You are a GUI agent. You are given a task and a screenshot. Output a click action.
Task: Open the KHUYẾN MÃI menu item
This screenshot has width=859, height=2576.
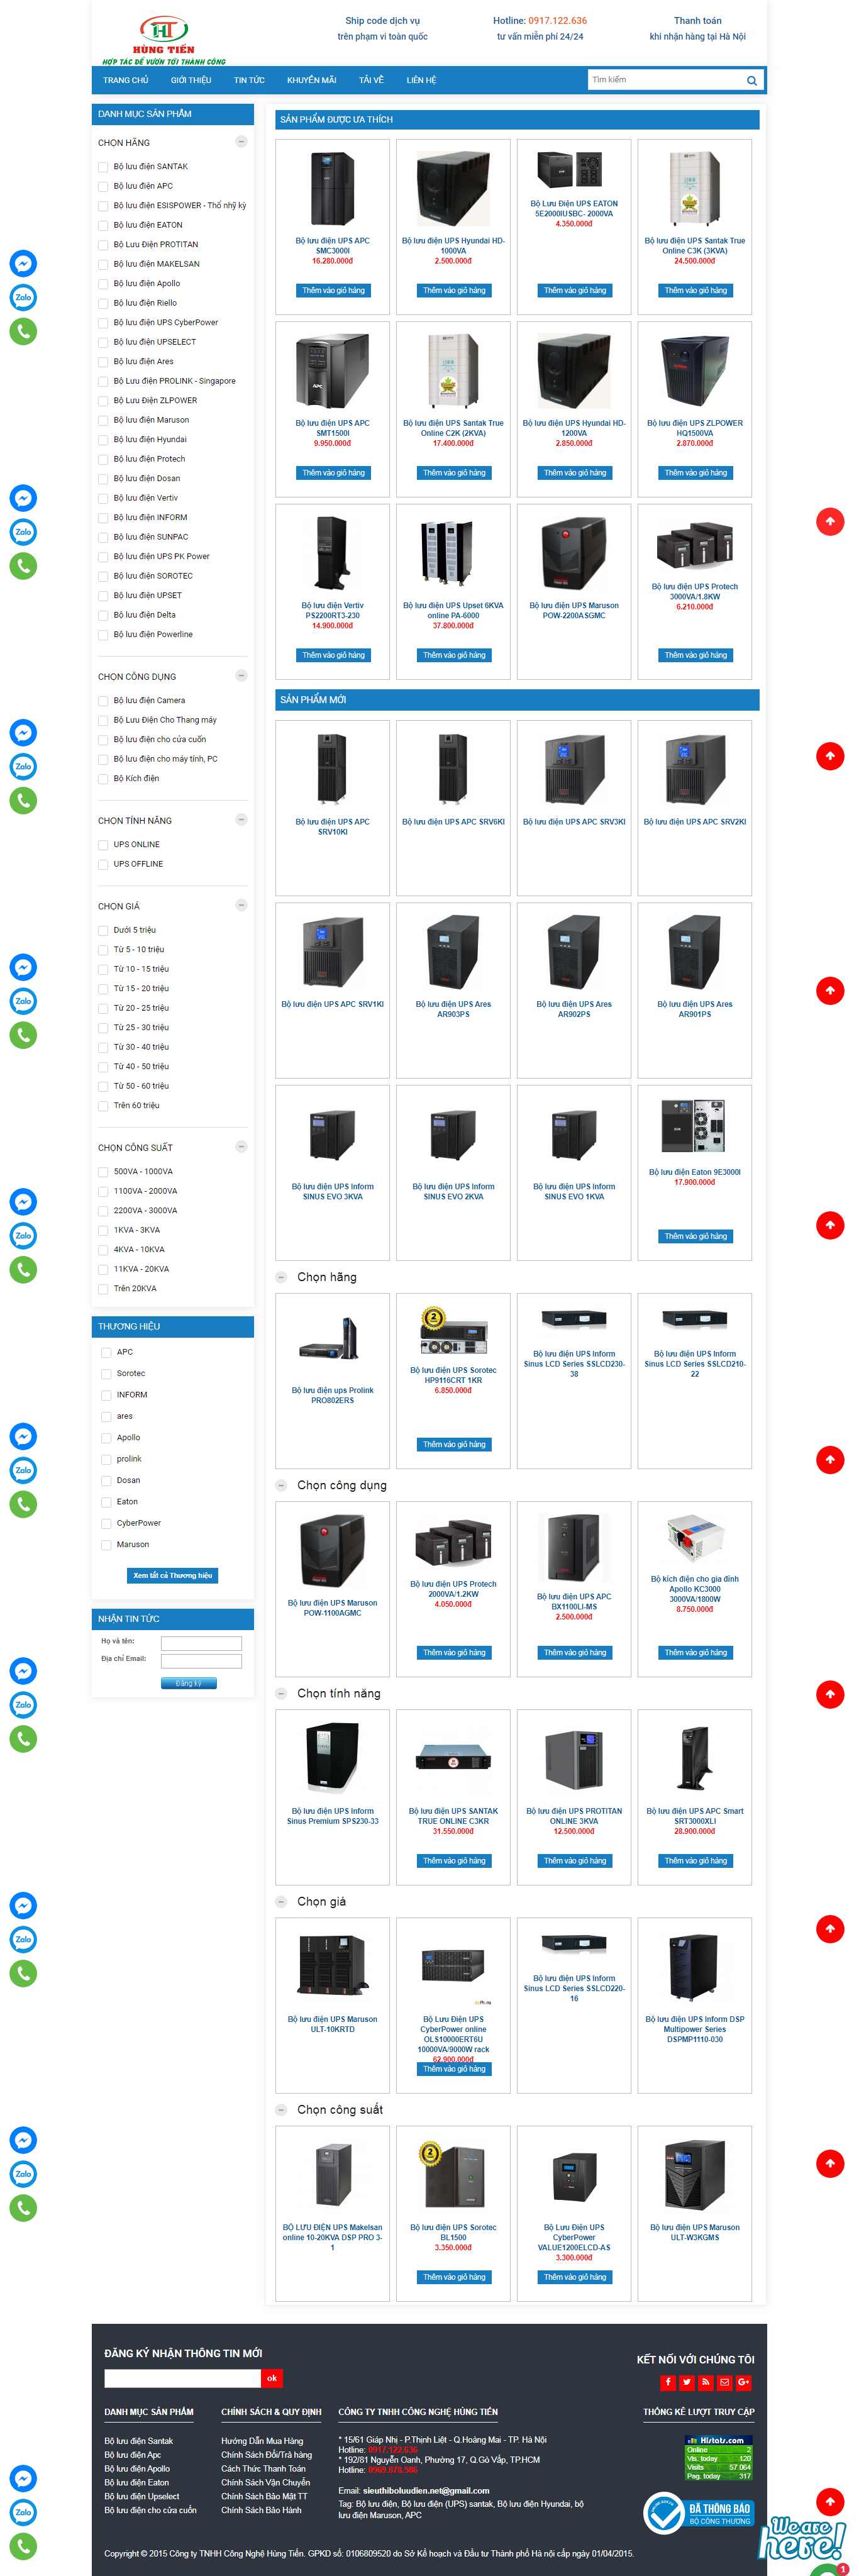[x=311, y=80]
